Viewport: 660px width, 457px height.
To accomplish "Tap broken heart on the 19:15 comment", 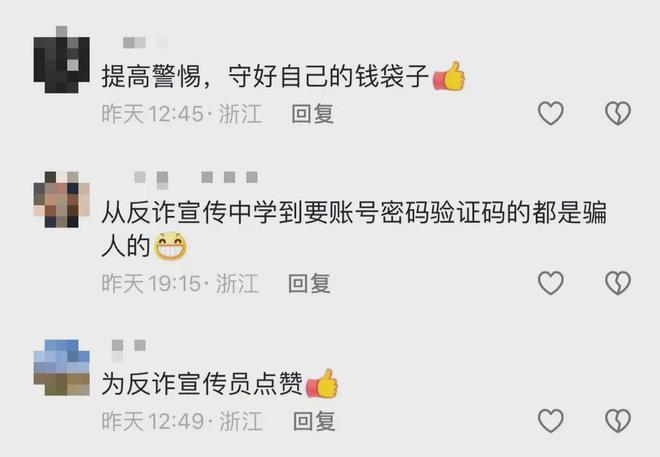I will (618, 283).
